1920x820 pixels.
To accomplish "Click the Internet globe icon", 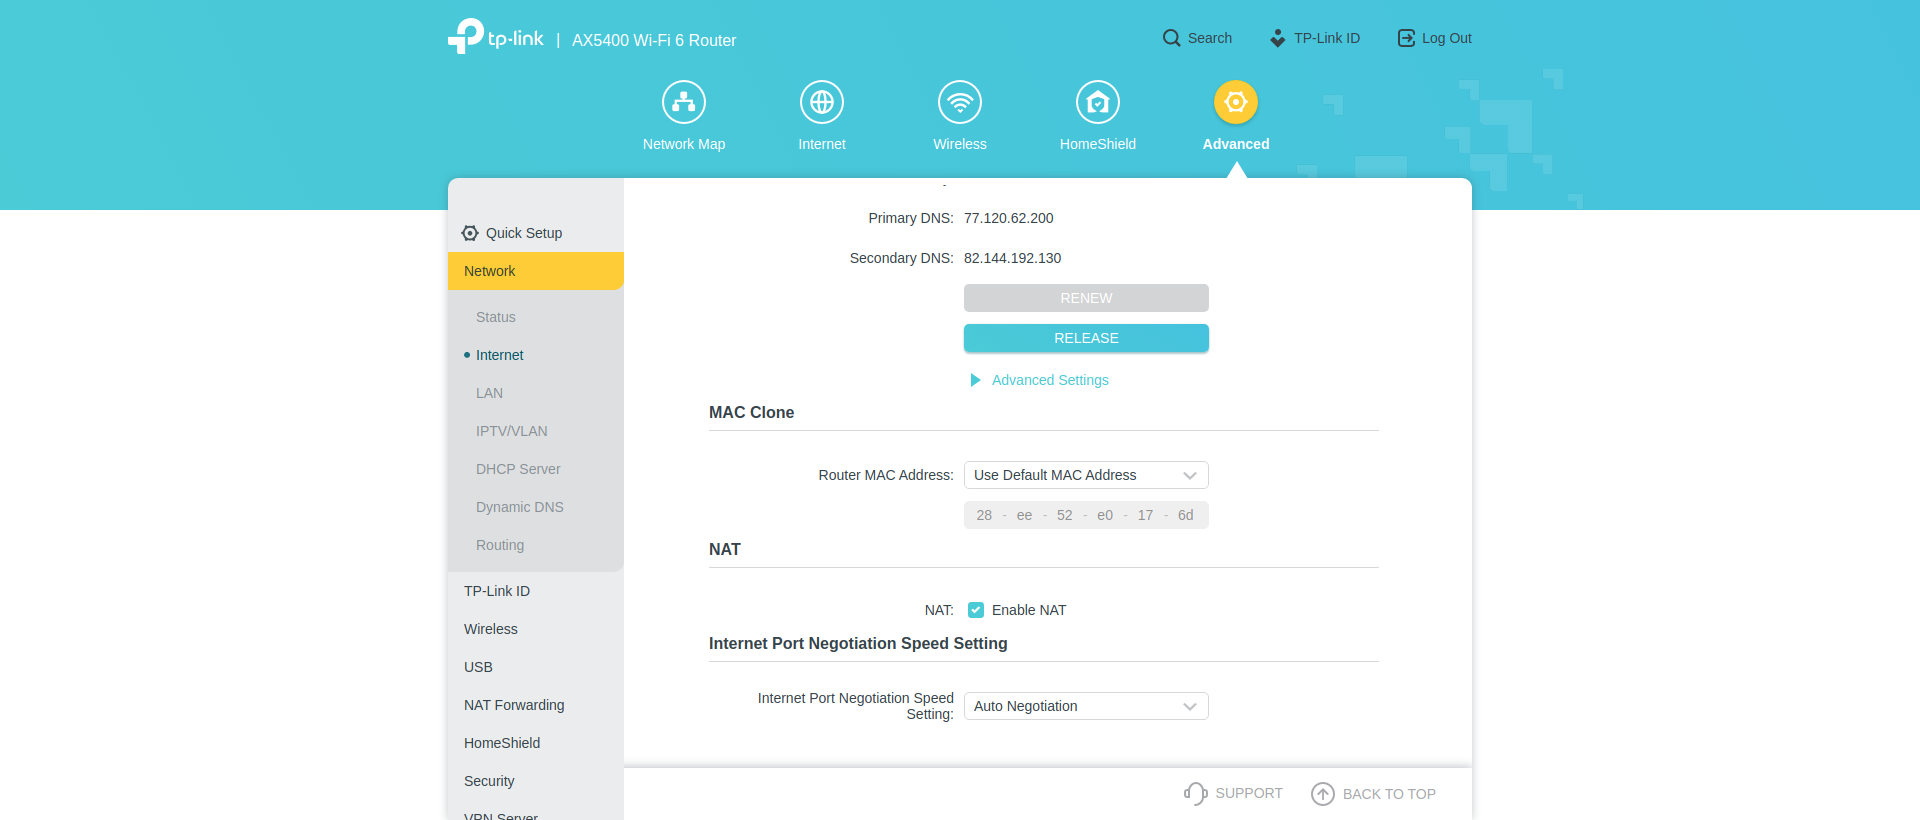I will [x=822, y=102].
